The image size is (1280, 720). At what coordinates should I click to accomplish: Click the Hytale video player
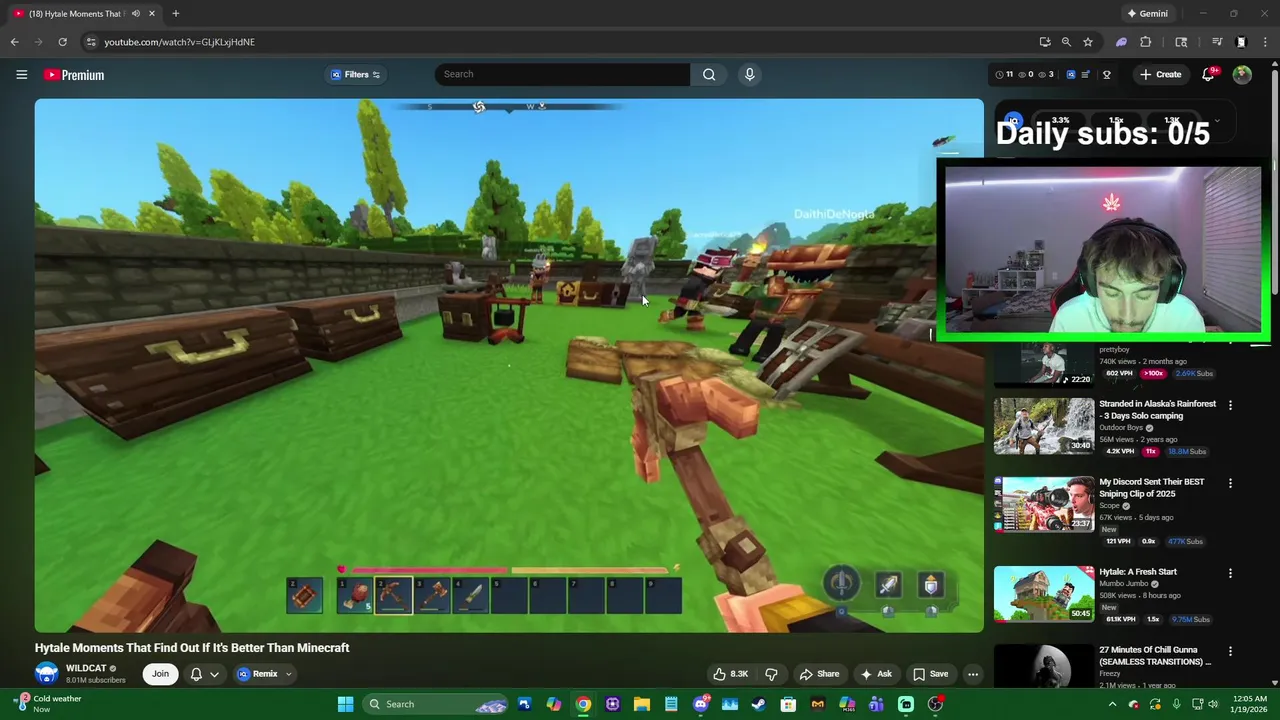pos(509,365)
